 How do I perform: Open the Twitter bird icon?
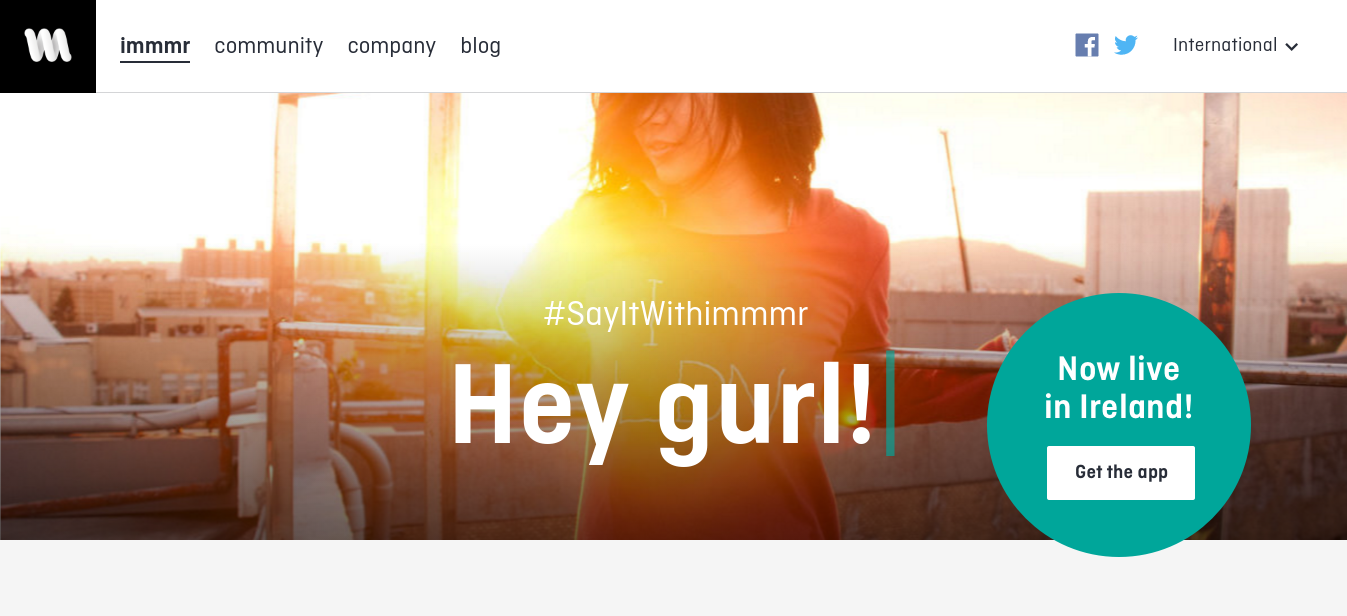tap(1126, 45)
